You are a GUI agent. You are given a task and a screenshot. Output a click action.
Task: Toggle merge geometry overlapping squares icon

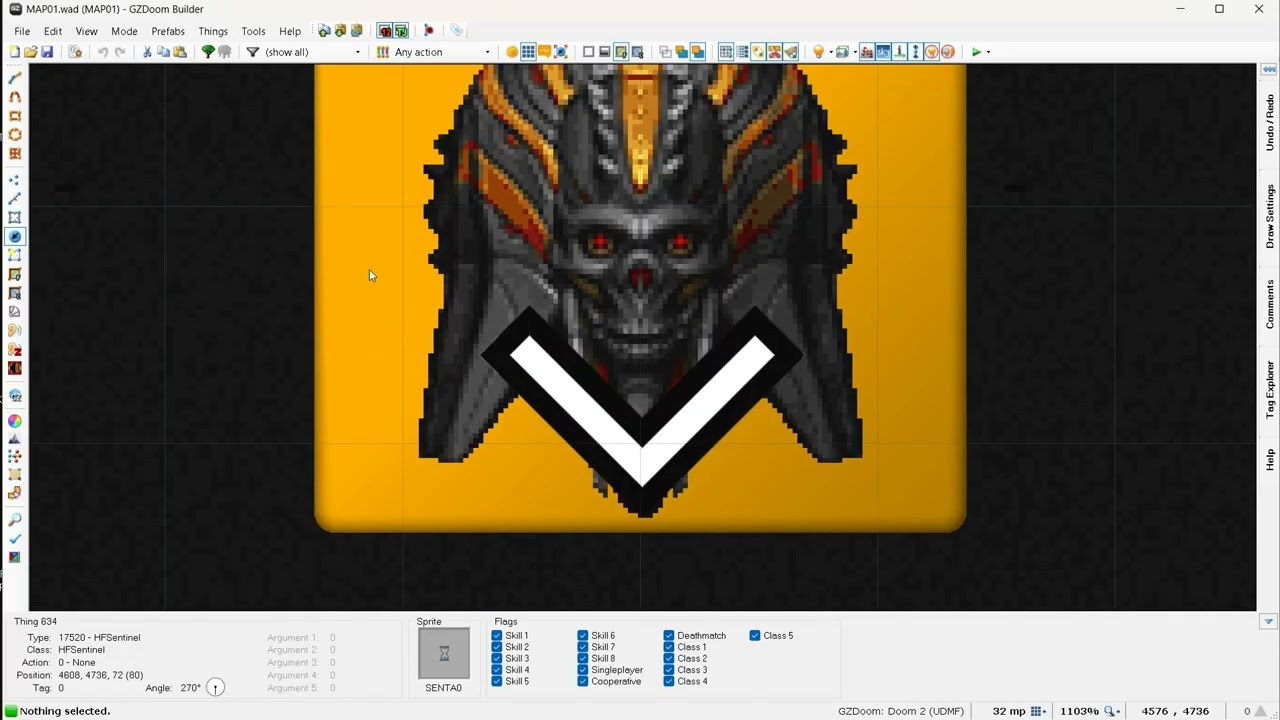click(681, 52)
